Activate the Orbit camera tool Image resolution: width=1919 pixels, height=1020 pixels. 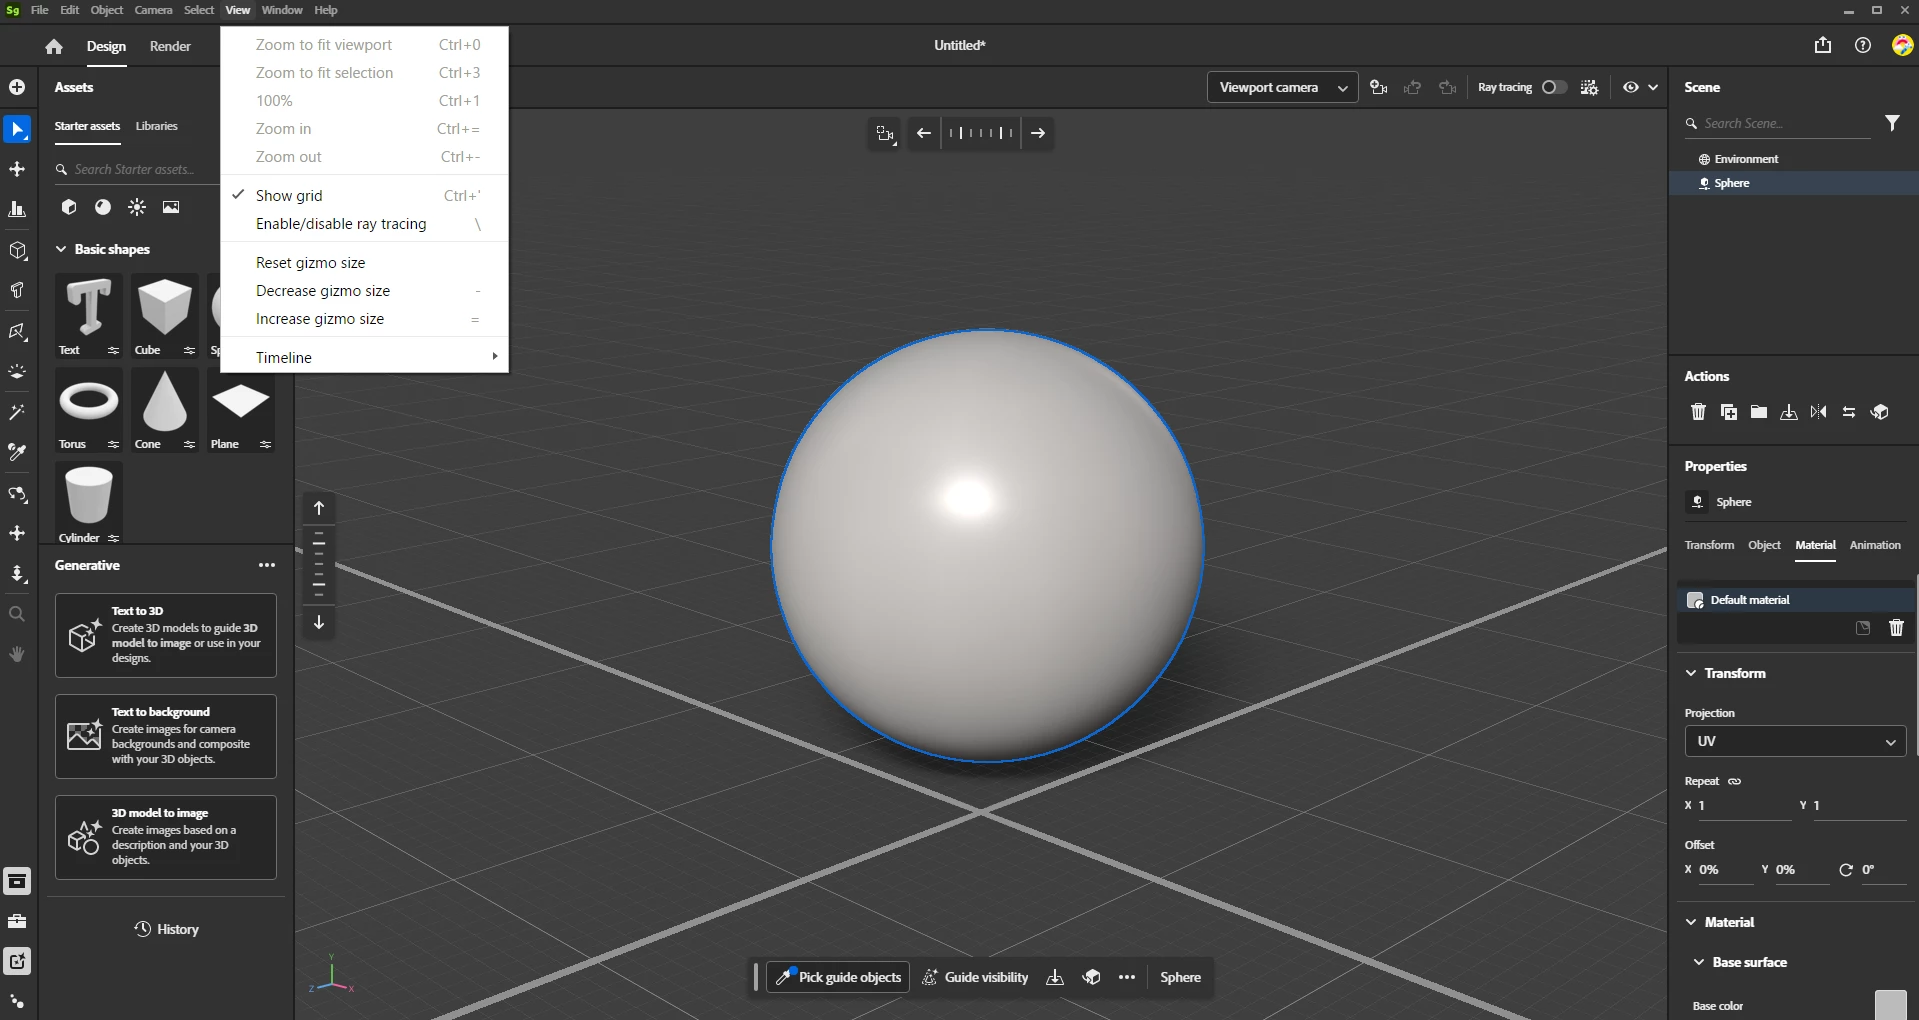click(17, 493)
